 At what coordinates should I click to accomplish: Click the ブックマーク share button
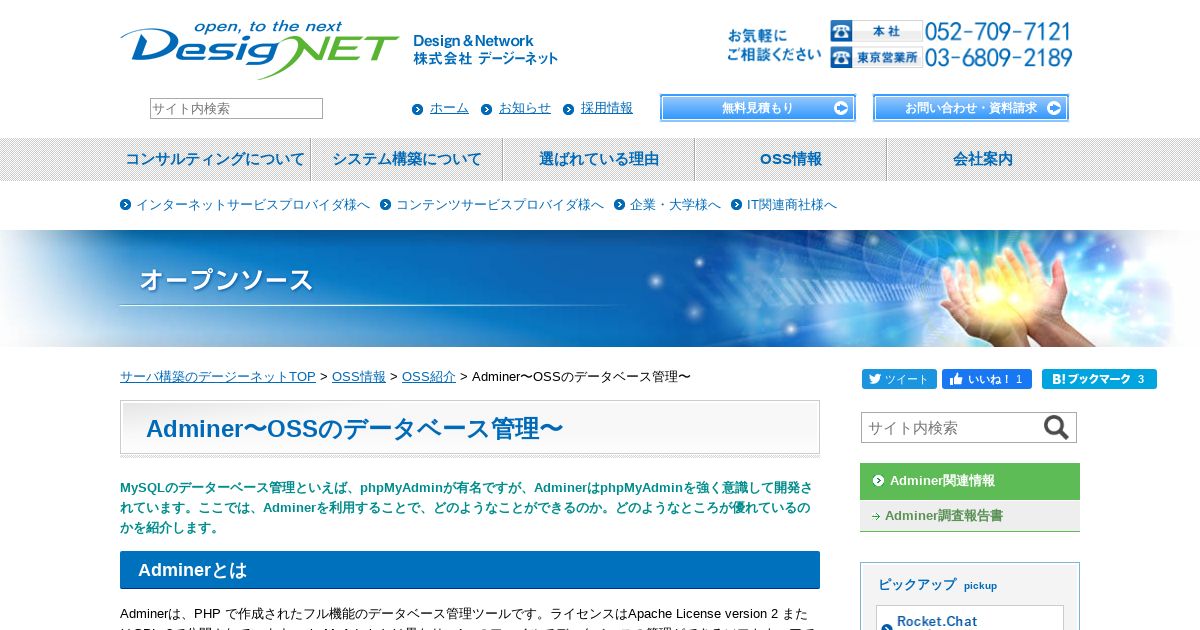1099,380
